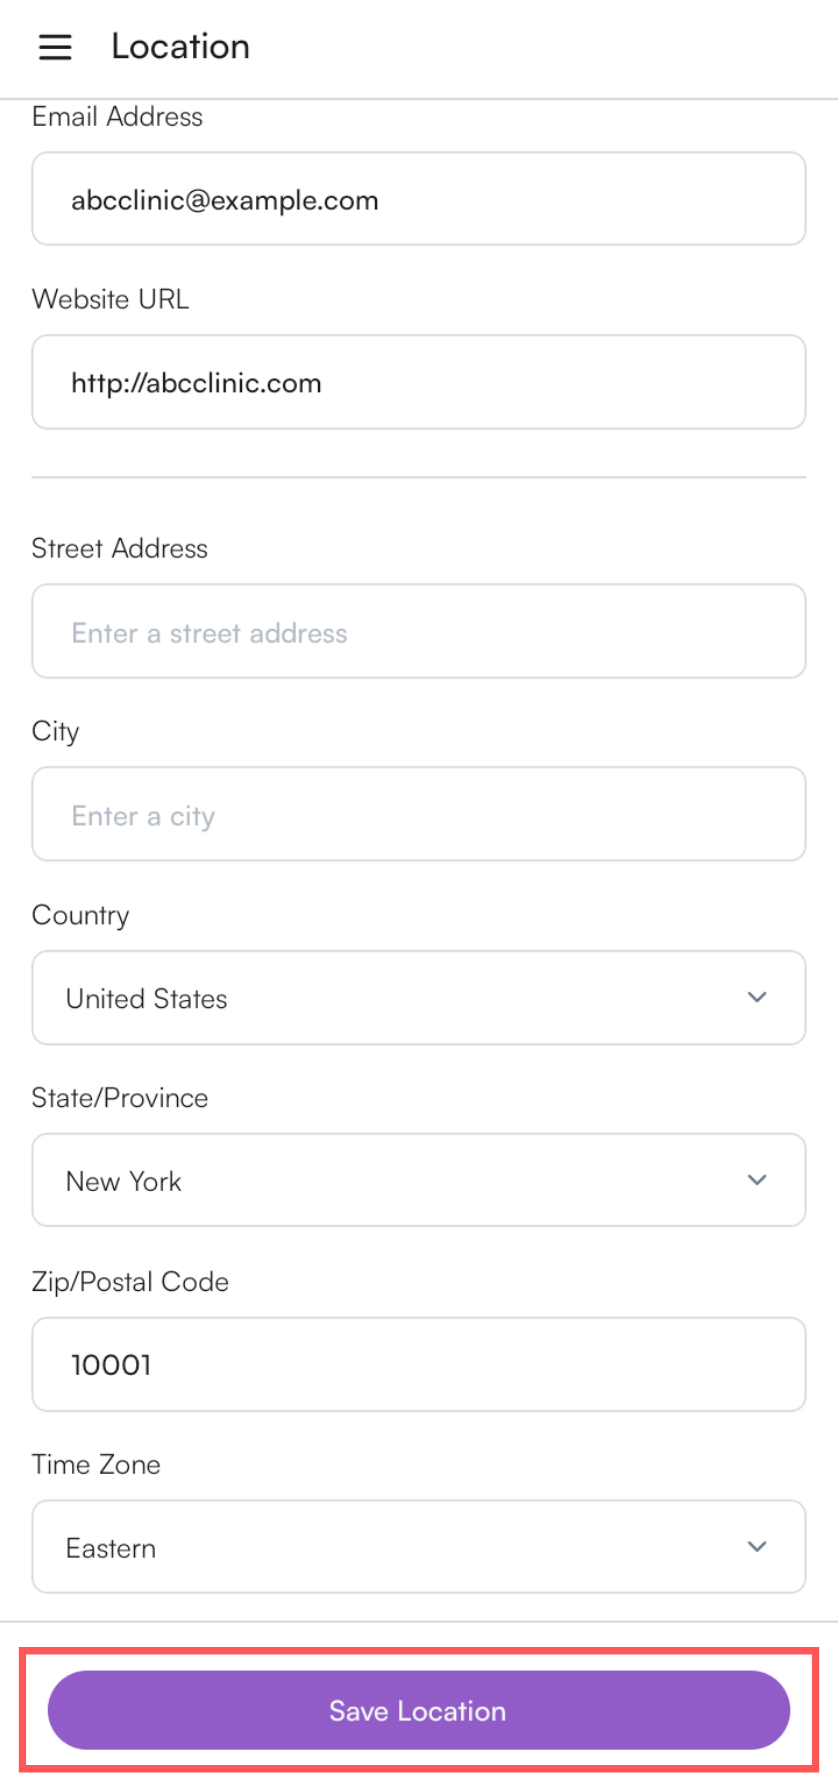Focus the Zip/Postal Code field containing 10001
This screenshot has width=838, height=1779.
(419, 1364)
